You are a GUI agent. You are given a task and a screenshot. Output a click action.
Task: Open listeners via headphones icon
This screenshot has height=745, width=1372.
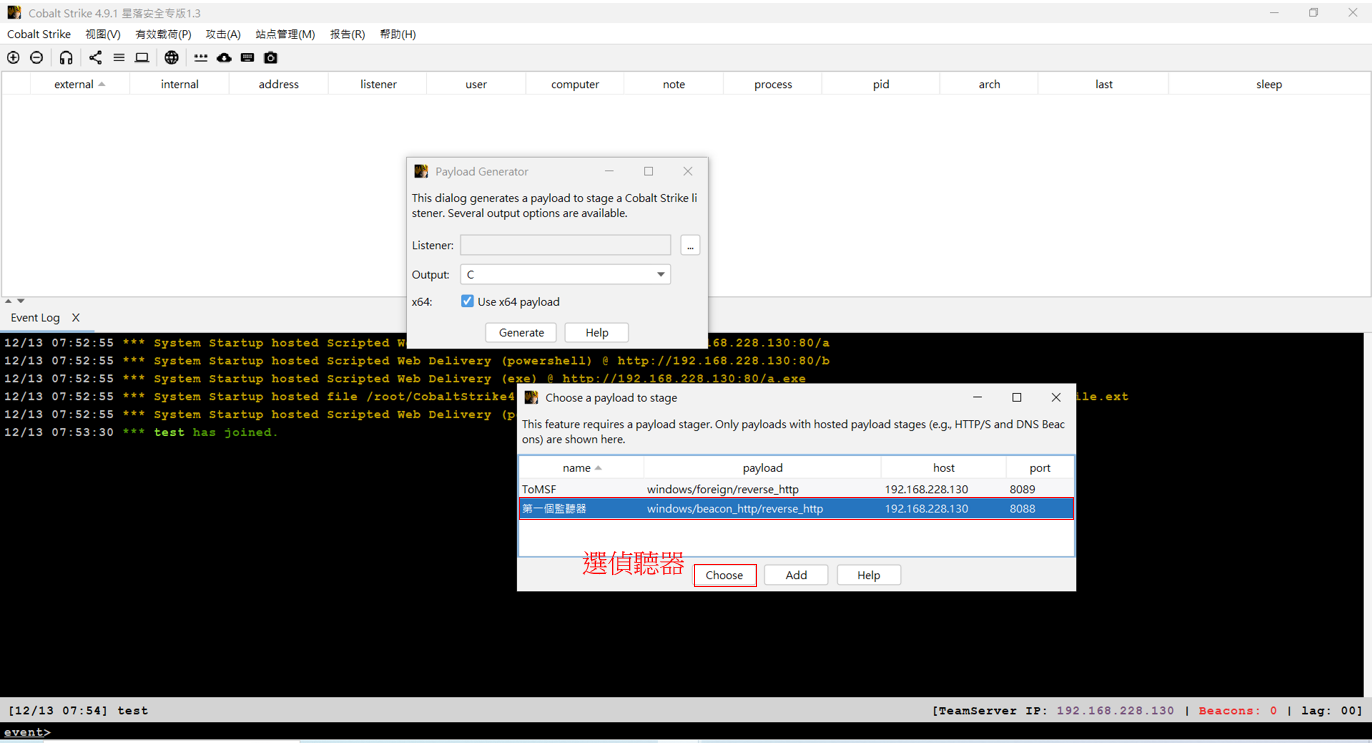[x=66, y=58]
